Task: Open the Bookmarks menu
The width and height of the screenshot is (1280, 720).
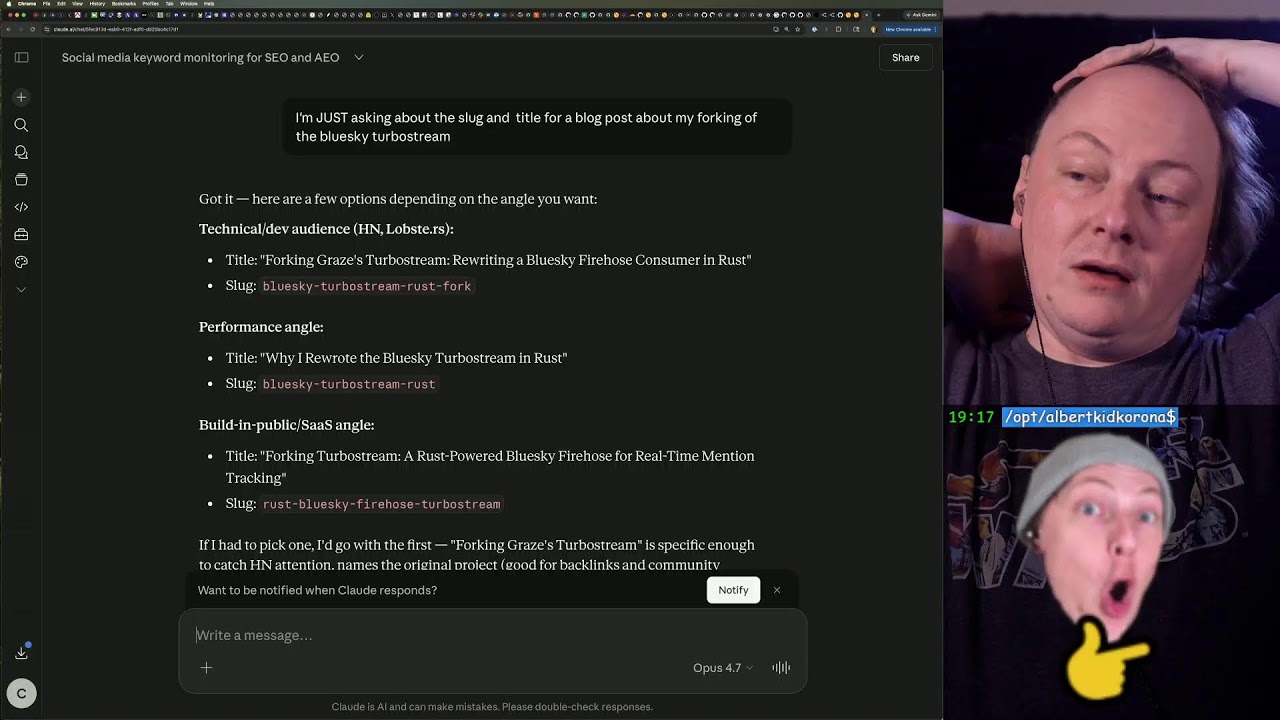Action: (123, 4)
